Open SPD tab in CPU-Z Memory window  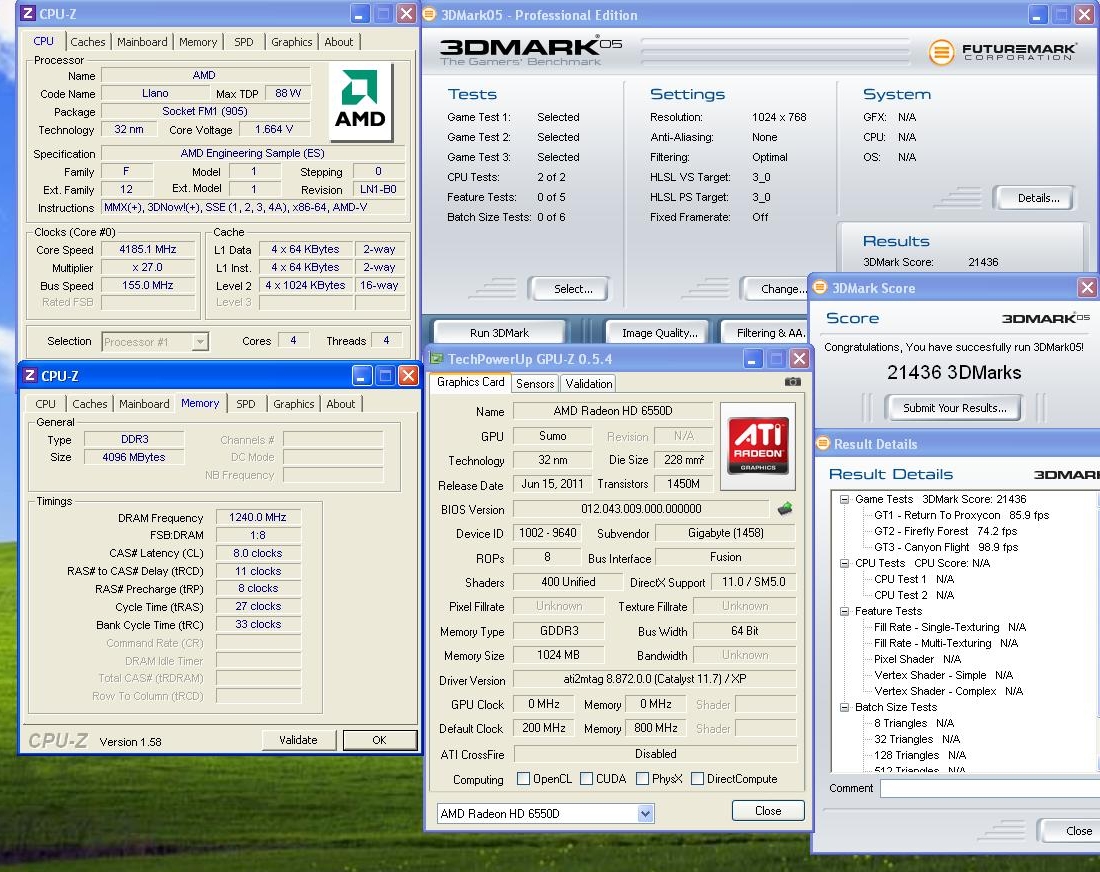(246, 403)
